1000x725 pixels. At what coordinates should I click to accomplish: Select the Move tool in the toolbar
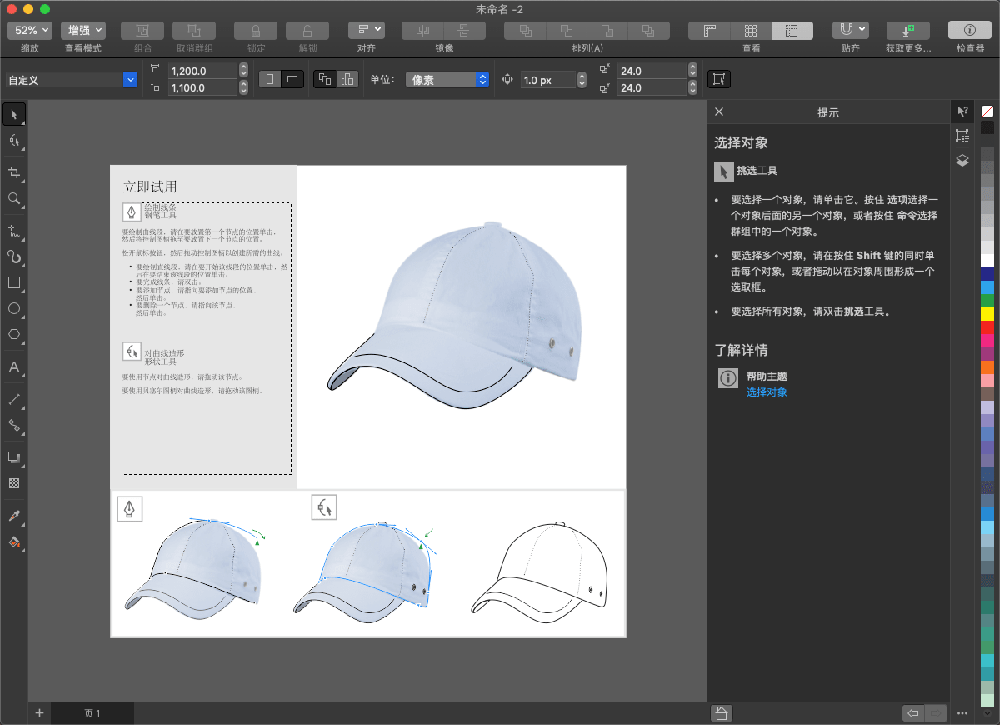(x=13, y=114)
